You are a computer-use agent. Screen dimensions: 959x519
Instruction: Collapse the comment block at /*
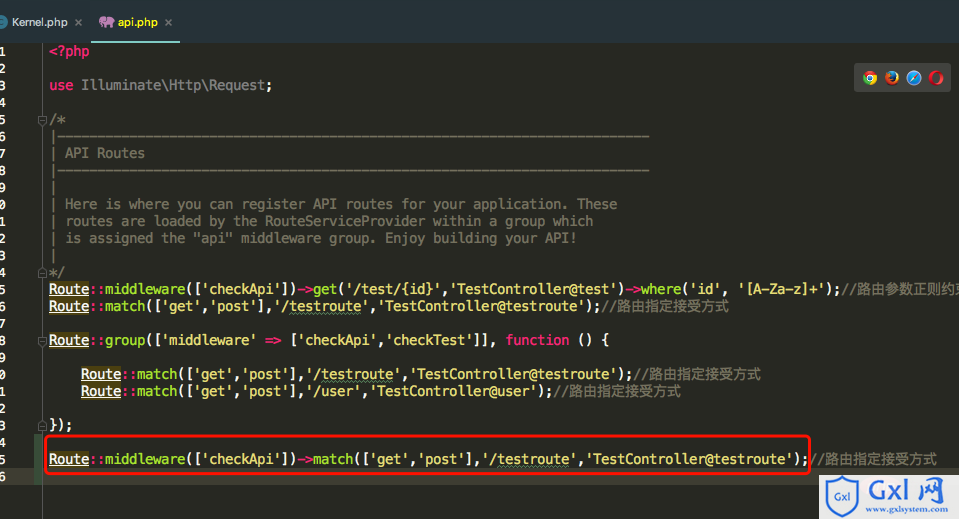[42, 120]
